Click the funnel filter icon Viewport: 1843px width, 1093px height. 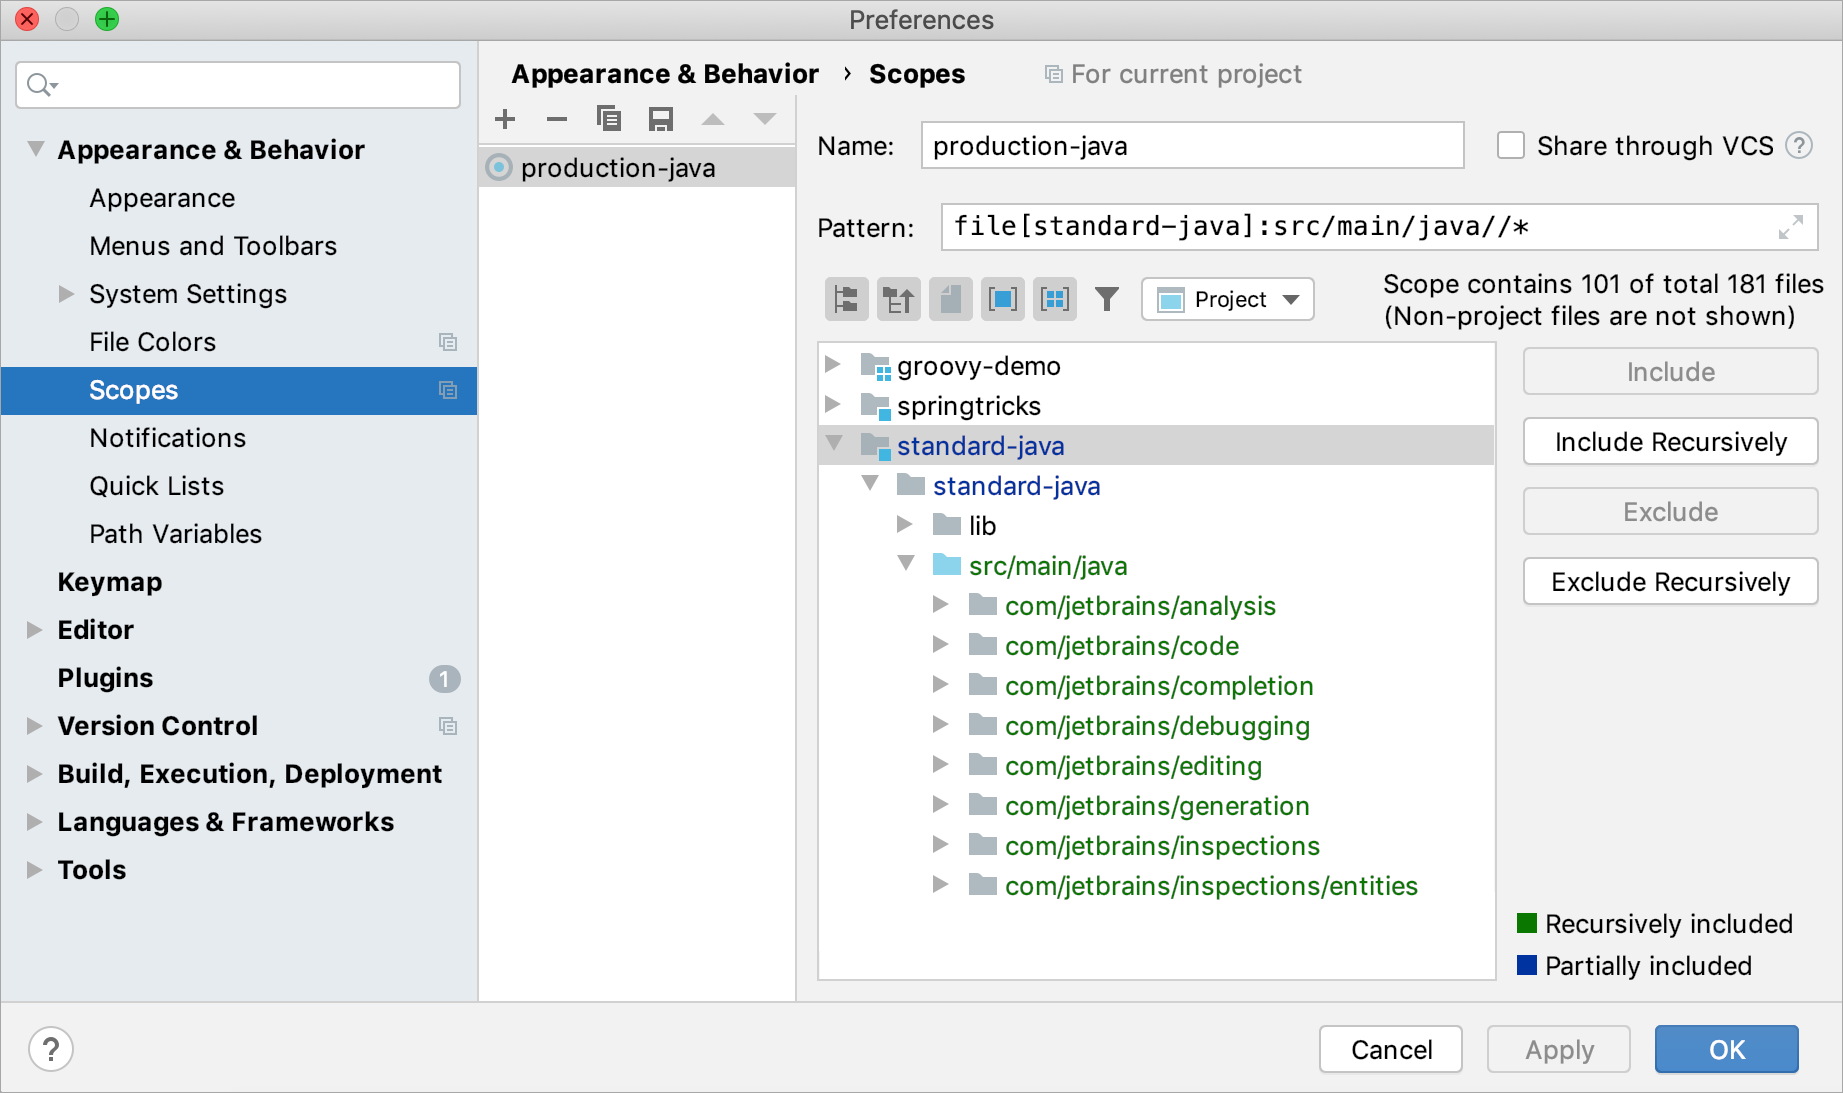[1107, 299]
